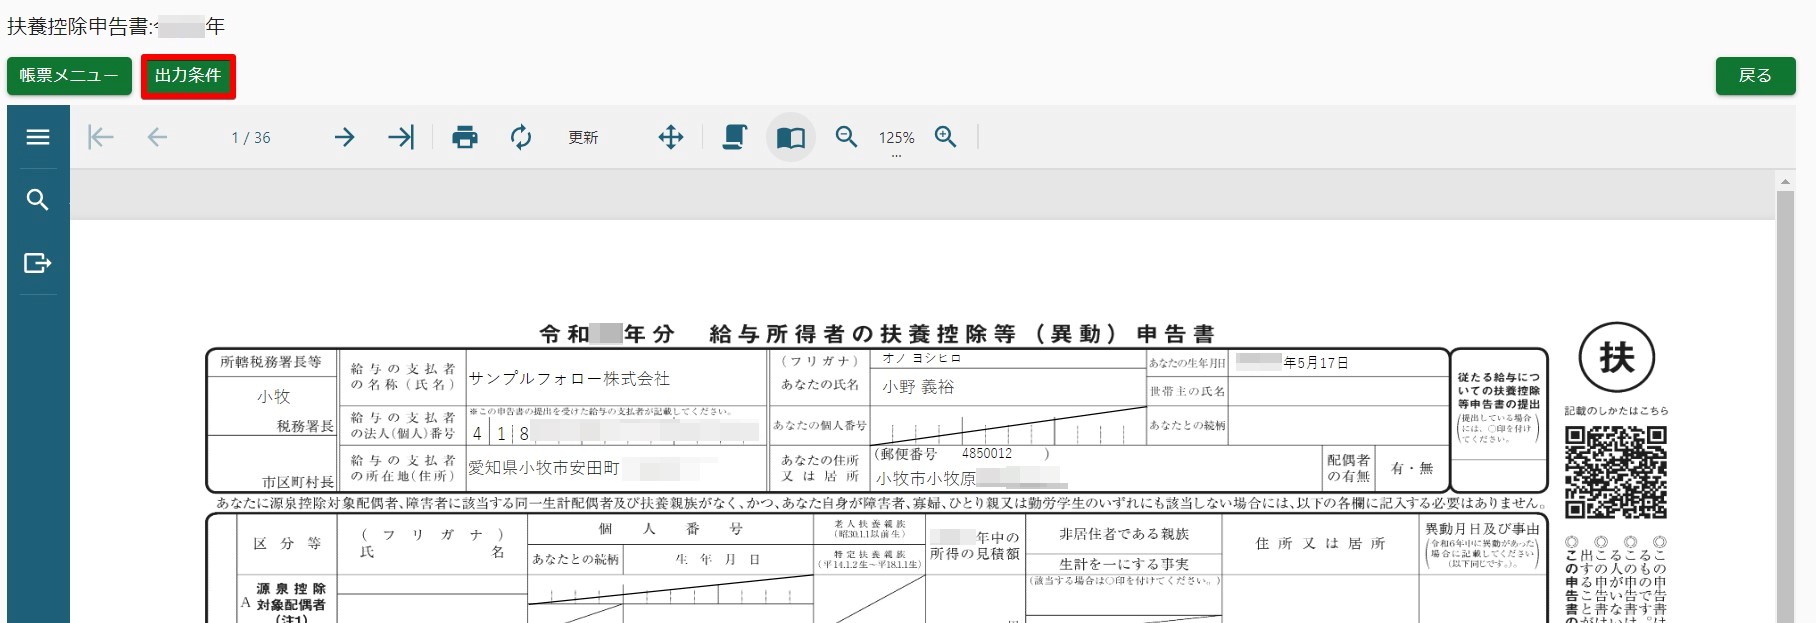Open the 帳票メニュー menu
1816x623 pixels.
point(69,76)
